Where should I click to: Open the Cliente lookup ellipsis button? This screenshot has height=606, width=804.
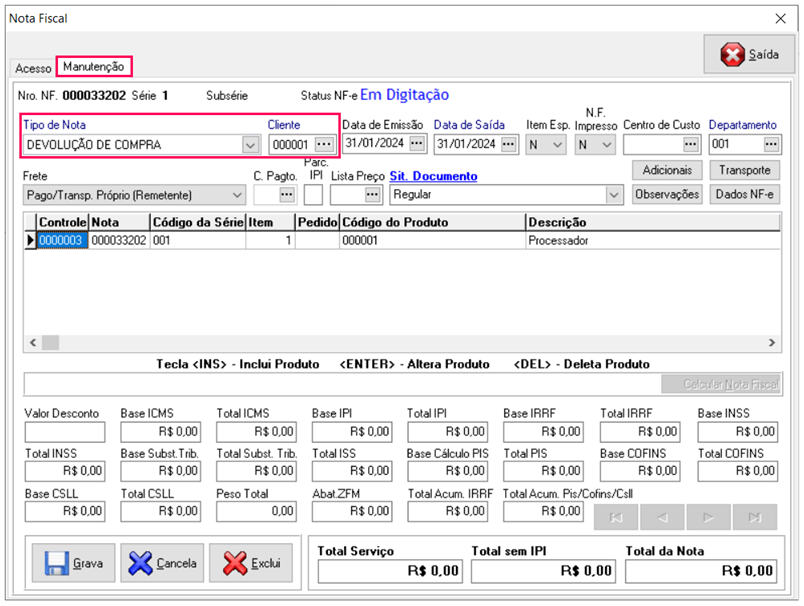coord(323,144)
